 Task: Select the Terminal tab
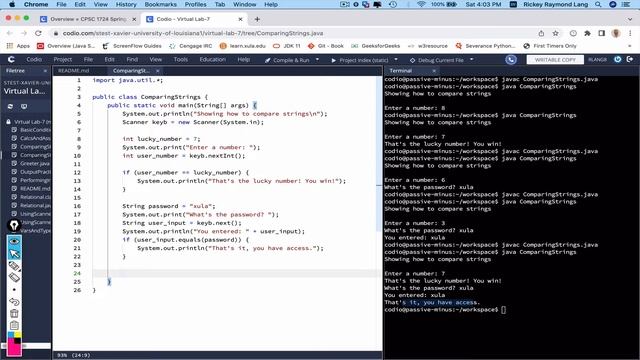(400, 71)
